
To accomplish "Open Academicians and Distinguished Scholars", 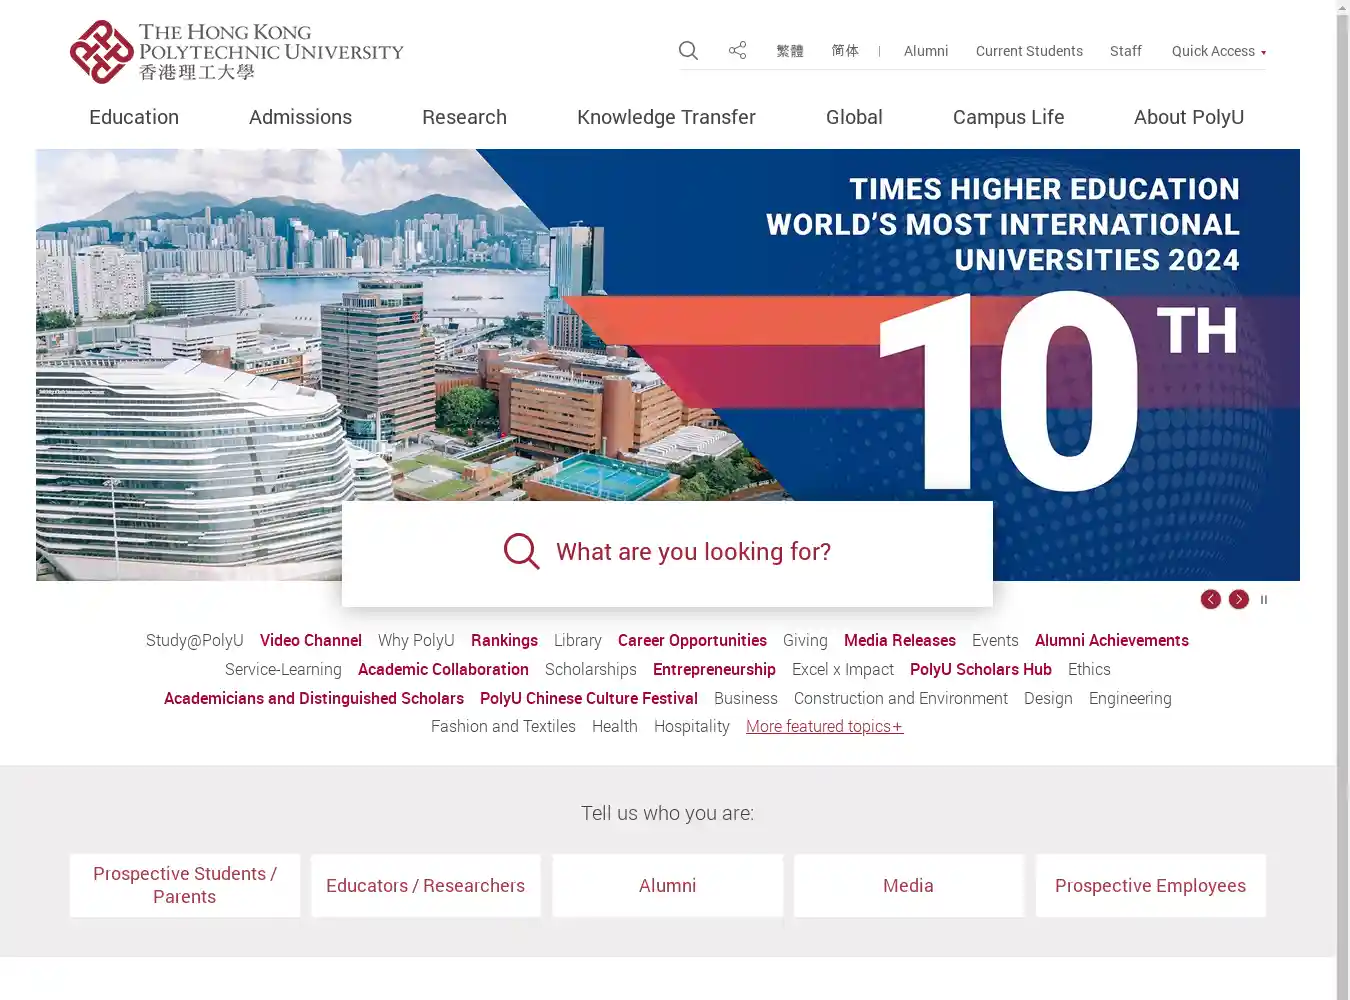I will (314, 698).
